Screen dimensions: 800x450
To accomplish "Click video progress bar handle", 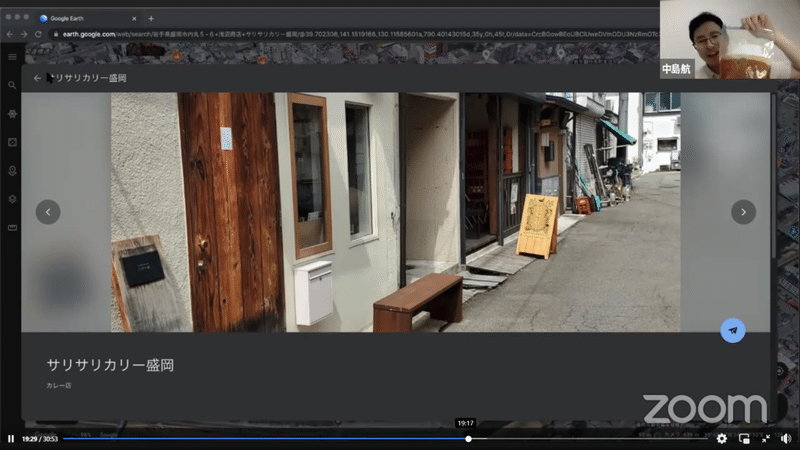I will tap(468, 439).
